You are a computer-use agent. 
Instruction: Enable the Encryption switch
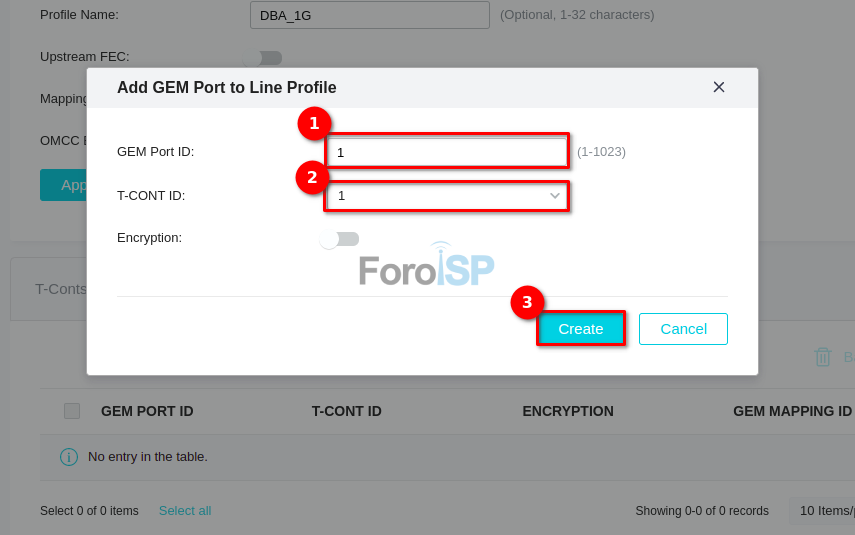(339, 239)
